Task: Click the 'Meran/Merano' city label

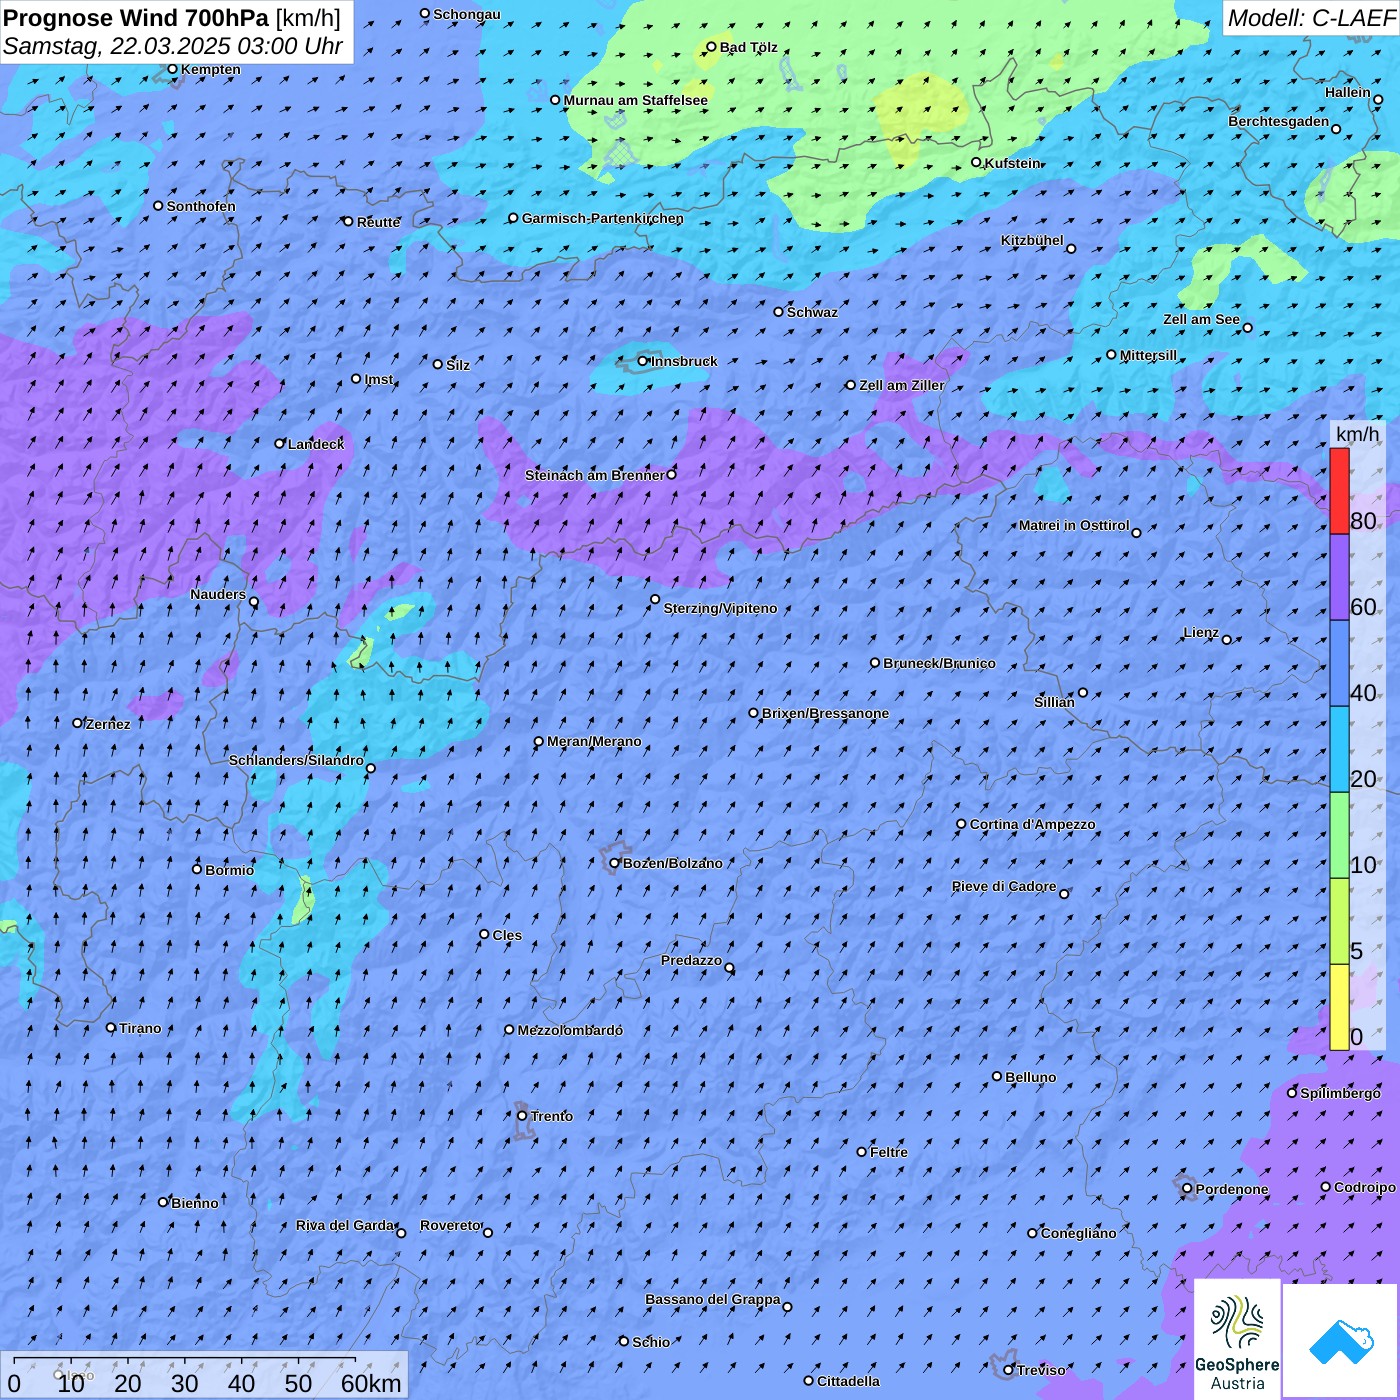Action: click(594, 741)
